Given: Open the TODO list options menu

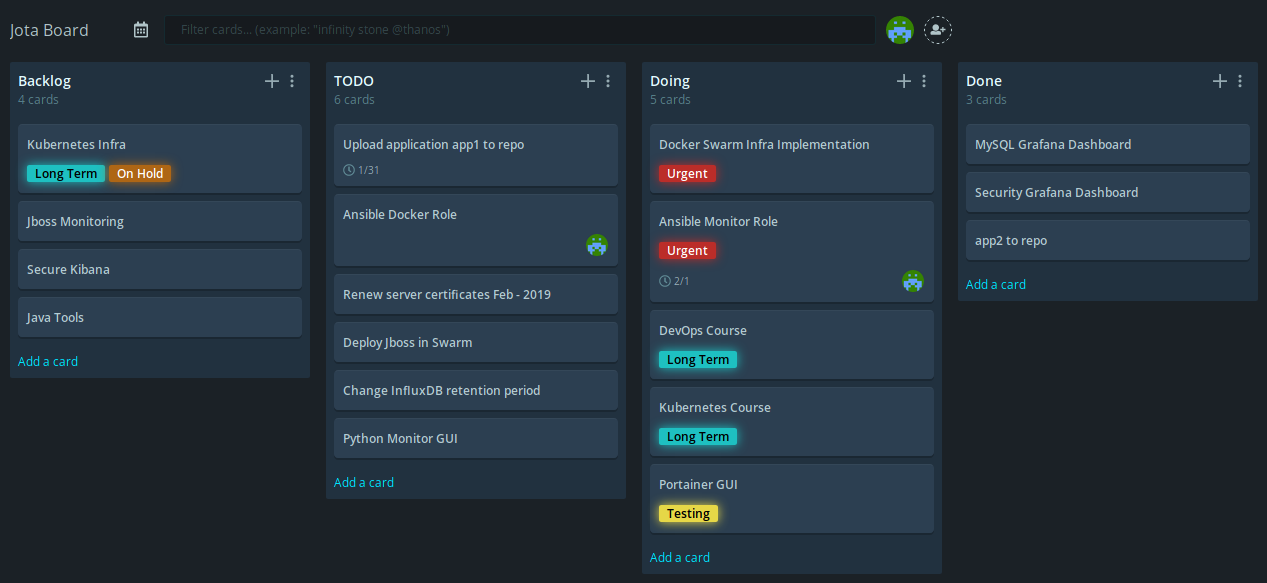Looking at the screenshot, I should pos(608,81).
